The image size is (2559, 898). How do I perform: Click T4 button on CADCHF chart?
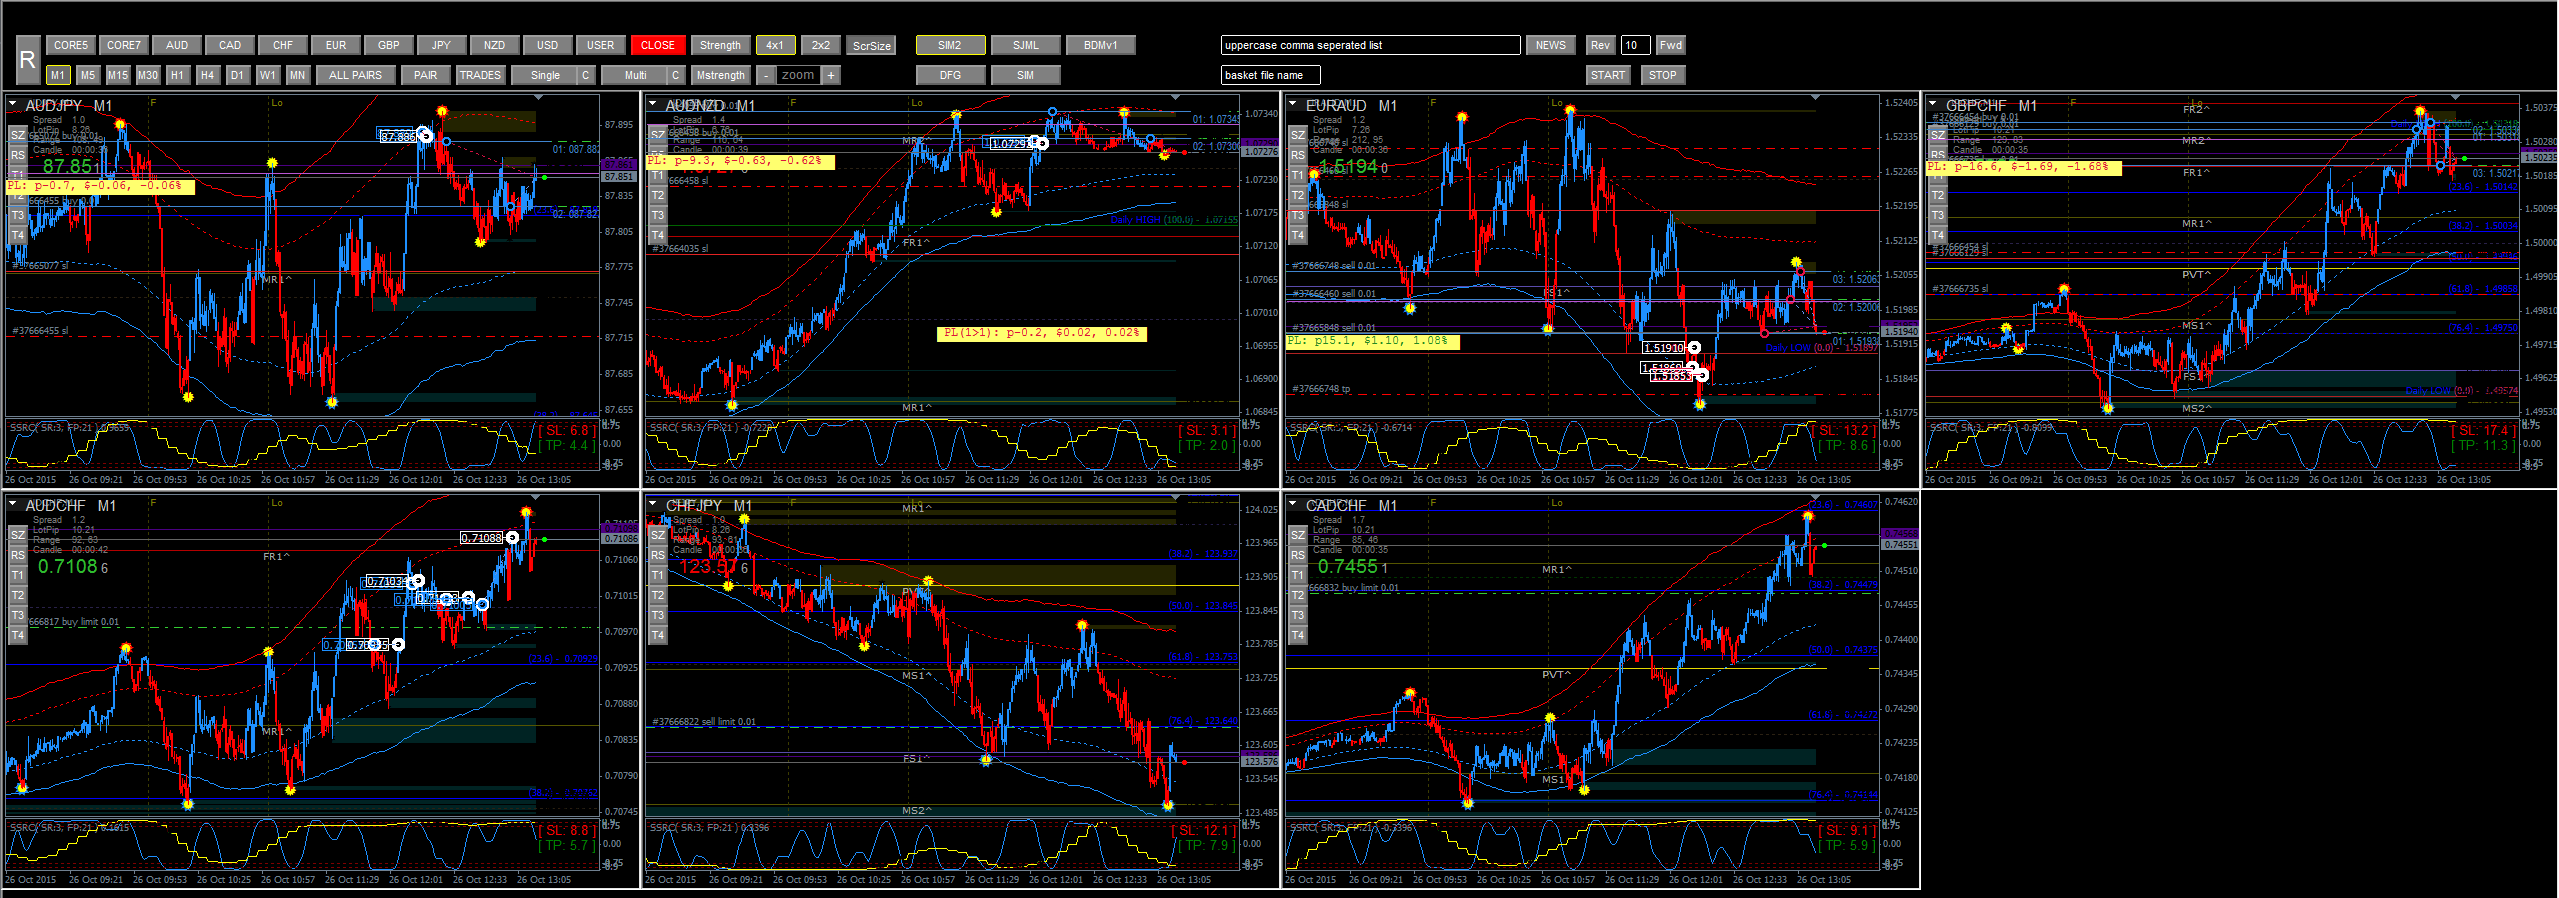[1298, 635]
